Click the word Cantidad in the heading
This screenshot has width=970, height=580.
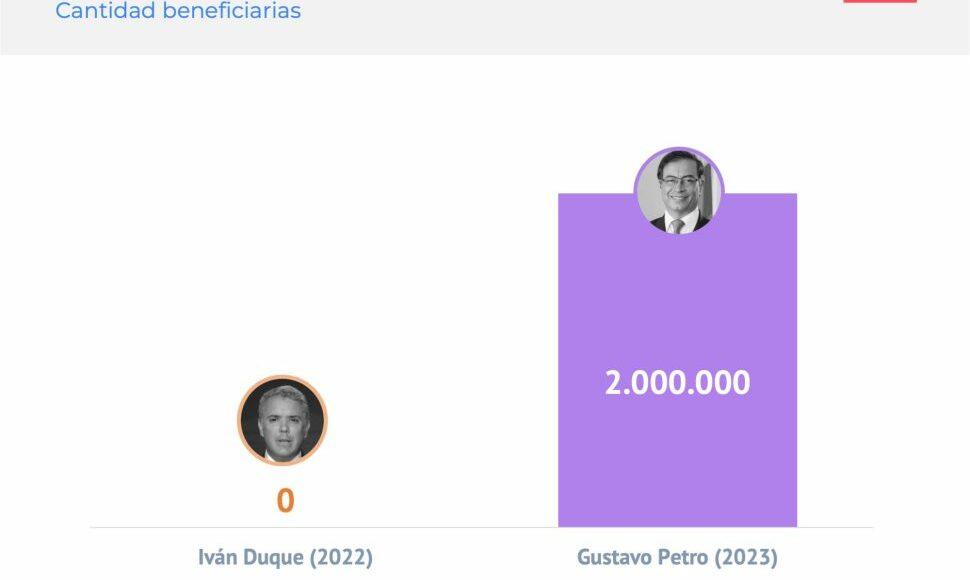[105, 11]
